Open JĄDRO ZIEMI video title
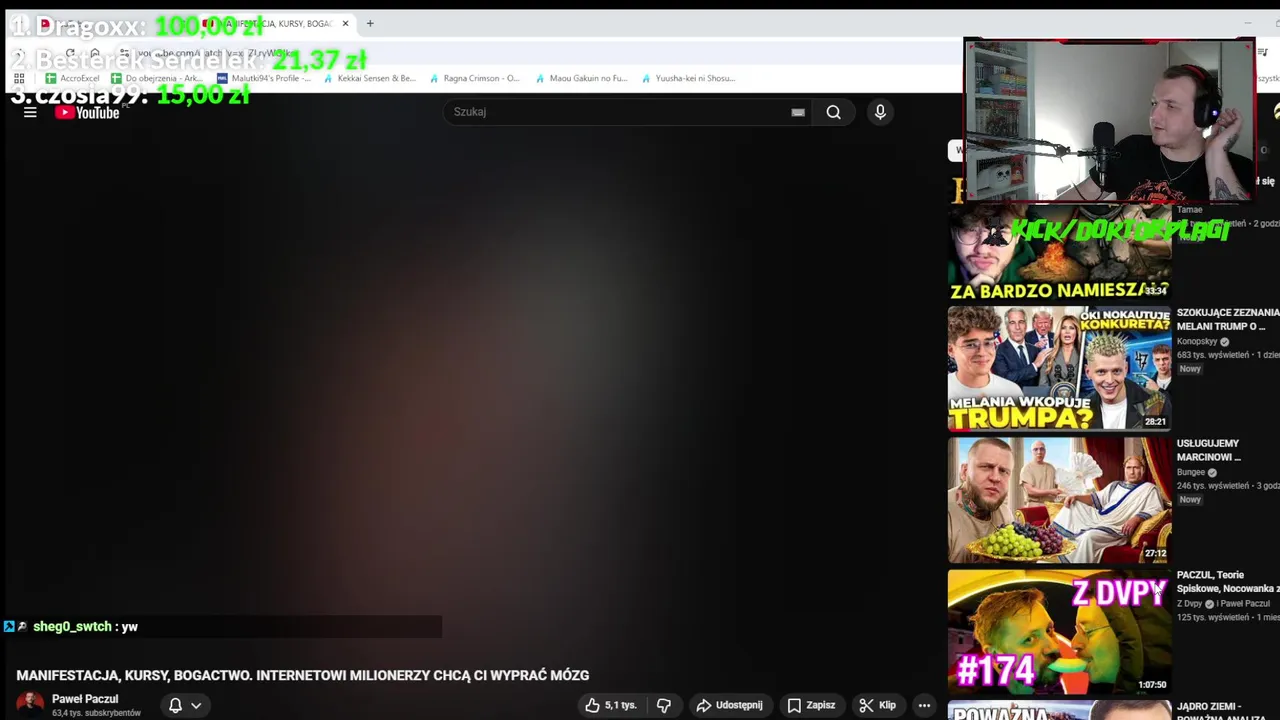The height and width of the screenshot is (720, 1280). pyautogui.click(x=1228, y=712)
